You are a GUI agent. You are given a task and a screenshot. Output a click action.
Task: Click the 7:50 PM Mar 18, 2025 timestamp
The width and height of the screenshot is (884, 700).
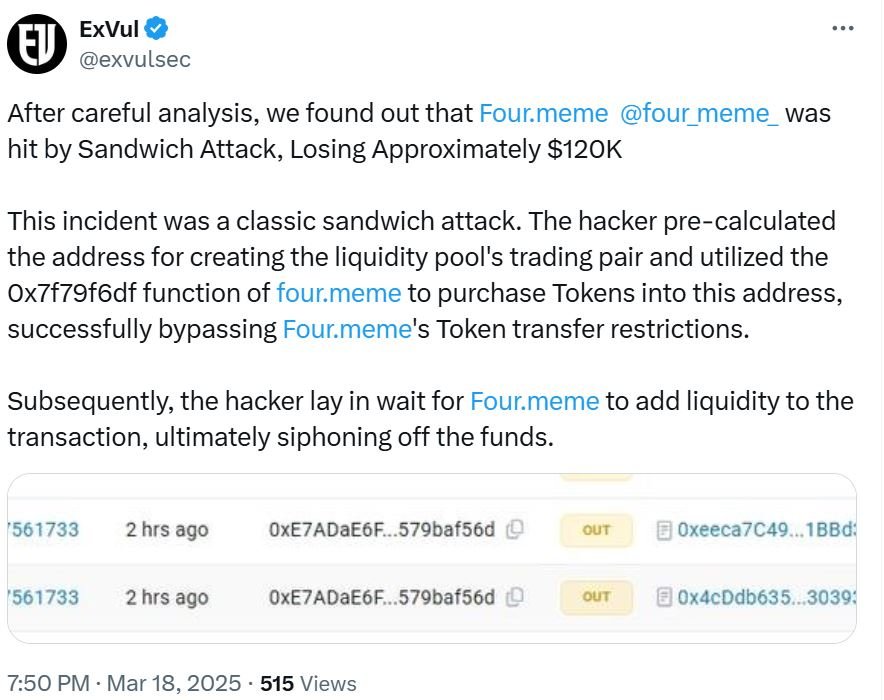coord(123,683)
